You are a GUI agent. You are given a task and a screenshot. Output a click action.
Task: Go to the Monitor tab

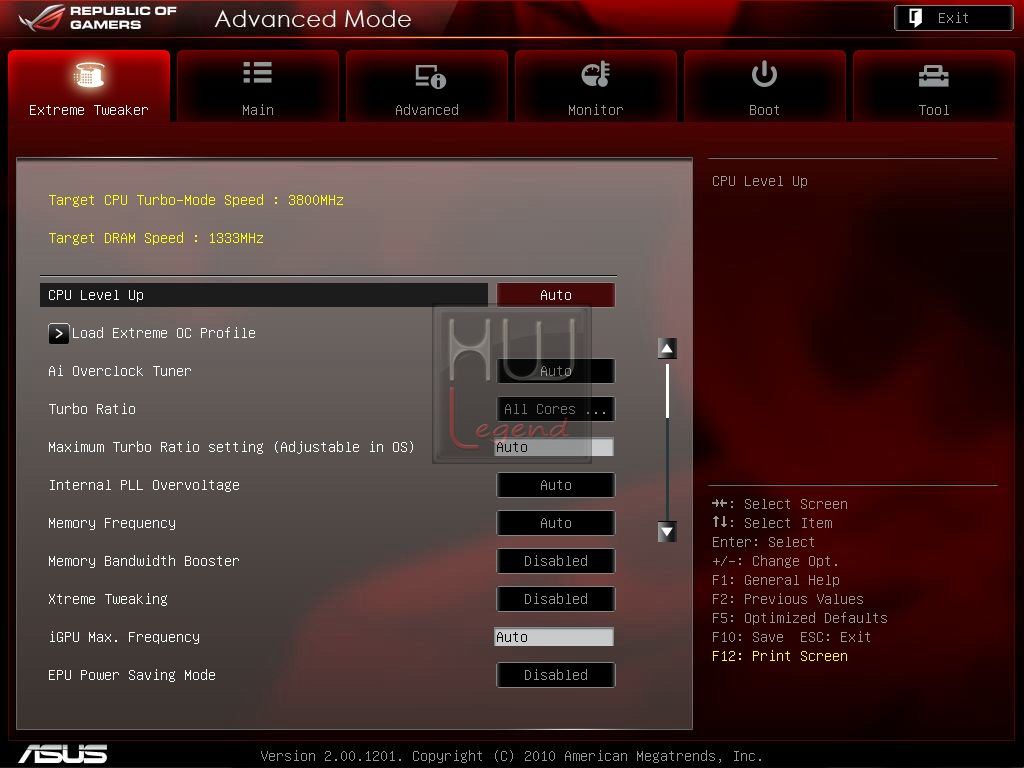(x=596, y=86)
